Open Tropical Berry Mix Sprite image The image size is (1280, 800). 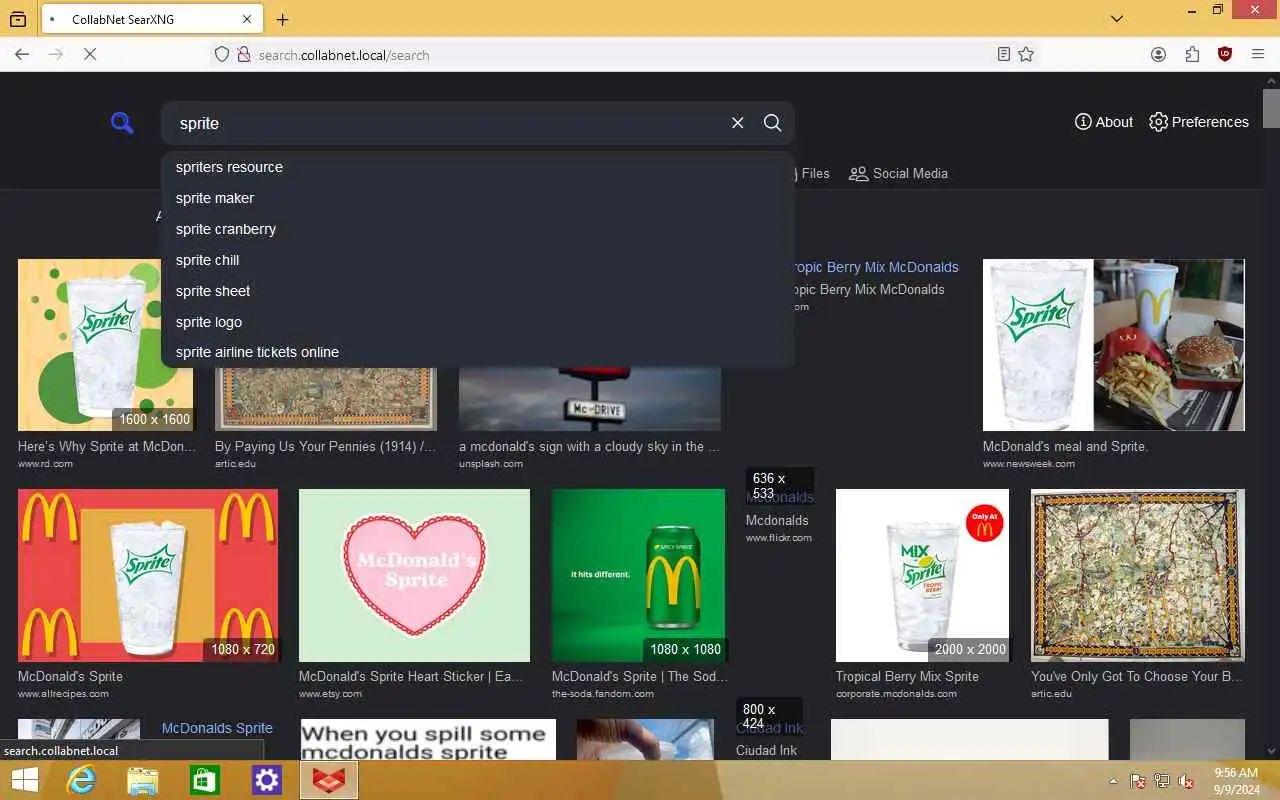(922, 575)
